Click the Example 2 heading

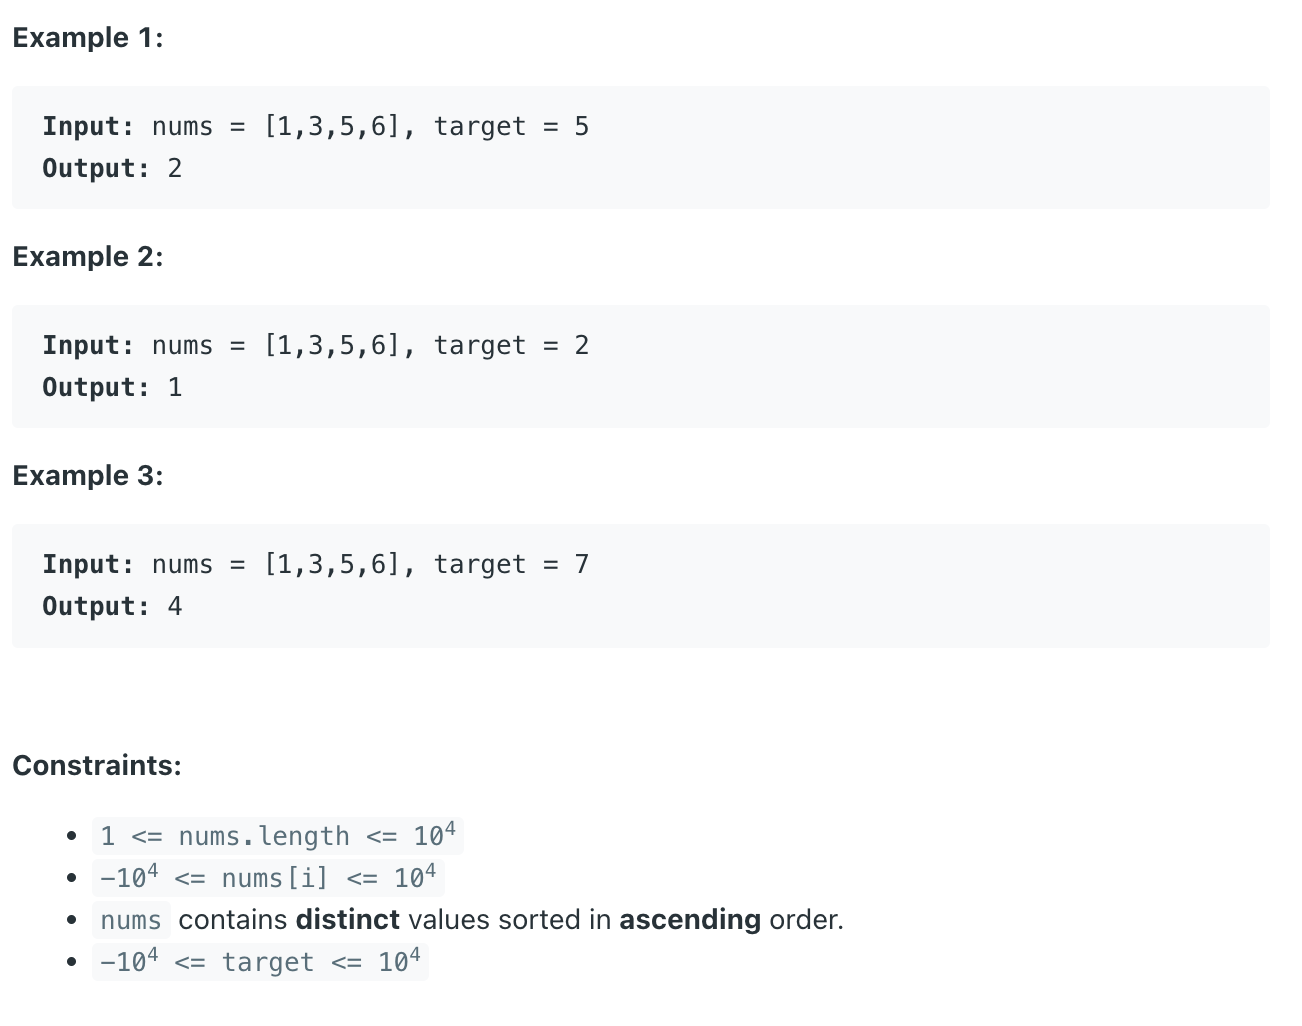click(x=88, y=257)
